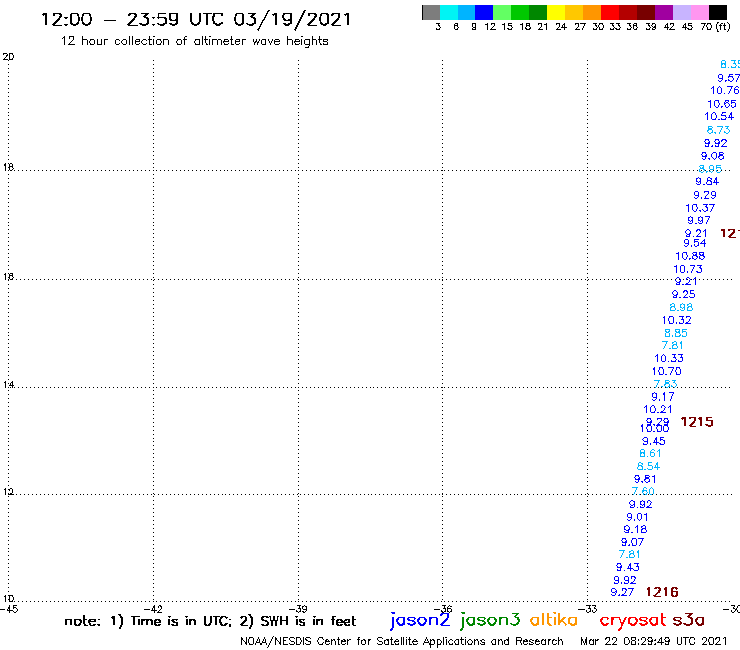Click the jason2 satellite label
This screenshot has height=650, width=740.
420,620
